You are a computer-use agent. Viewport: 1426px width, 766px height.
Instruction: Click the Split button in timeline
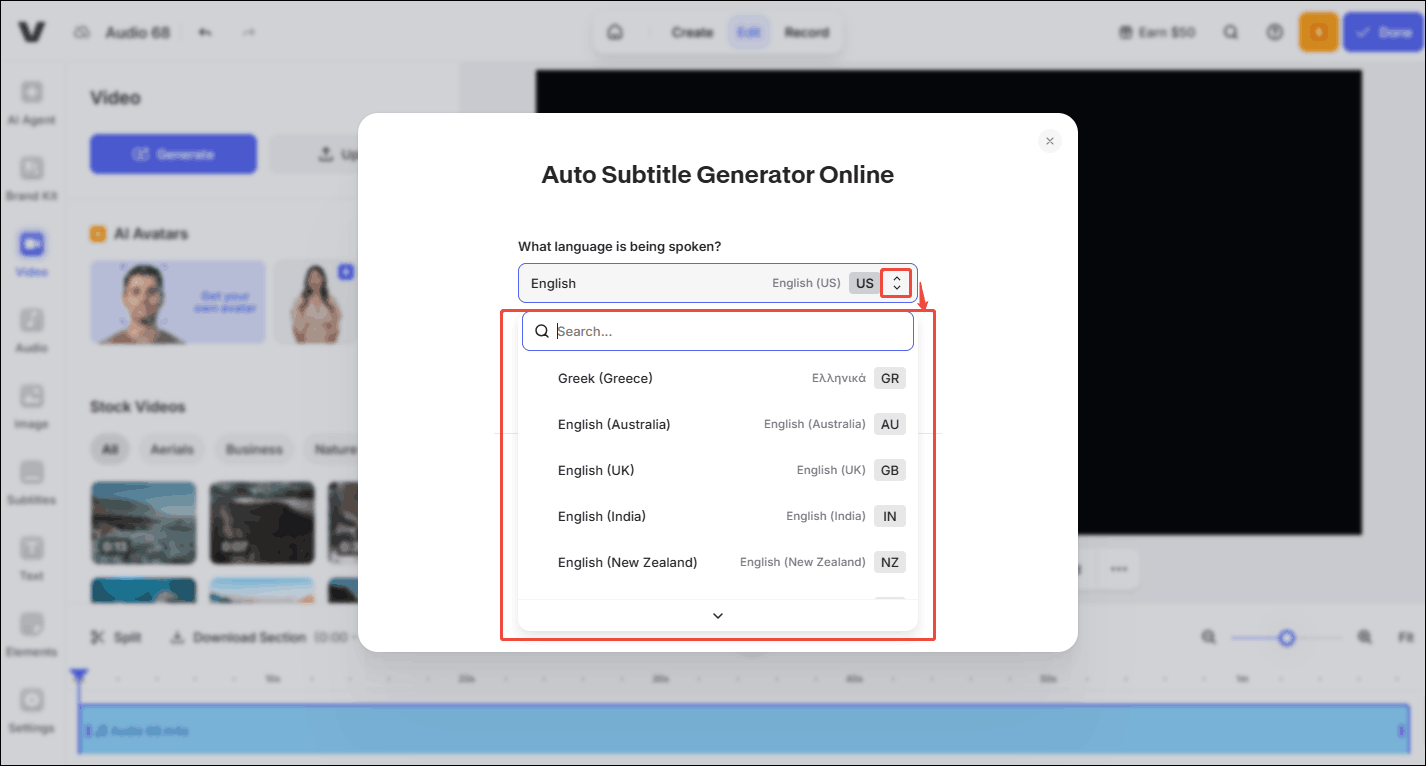point(115,637)
